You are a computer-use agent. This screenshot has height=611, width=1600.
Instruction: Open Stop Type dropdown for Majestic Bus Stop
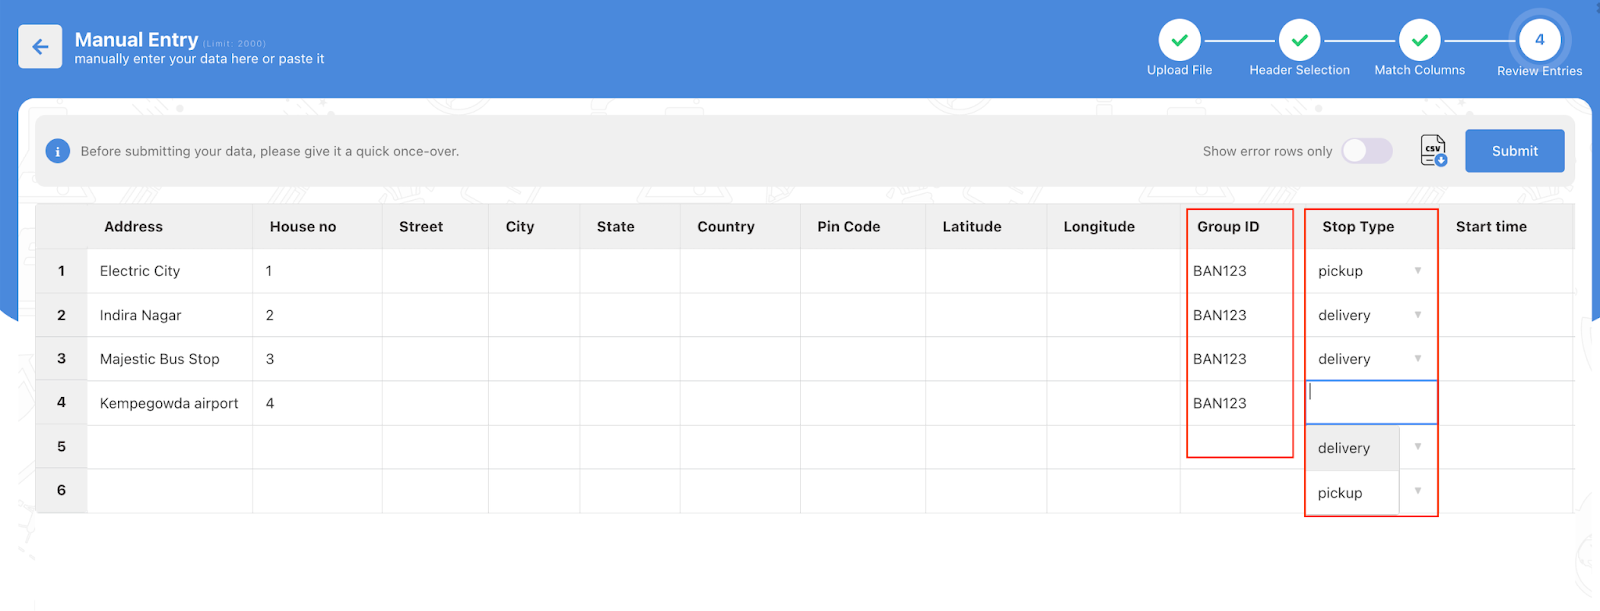1417,359
